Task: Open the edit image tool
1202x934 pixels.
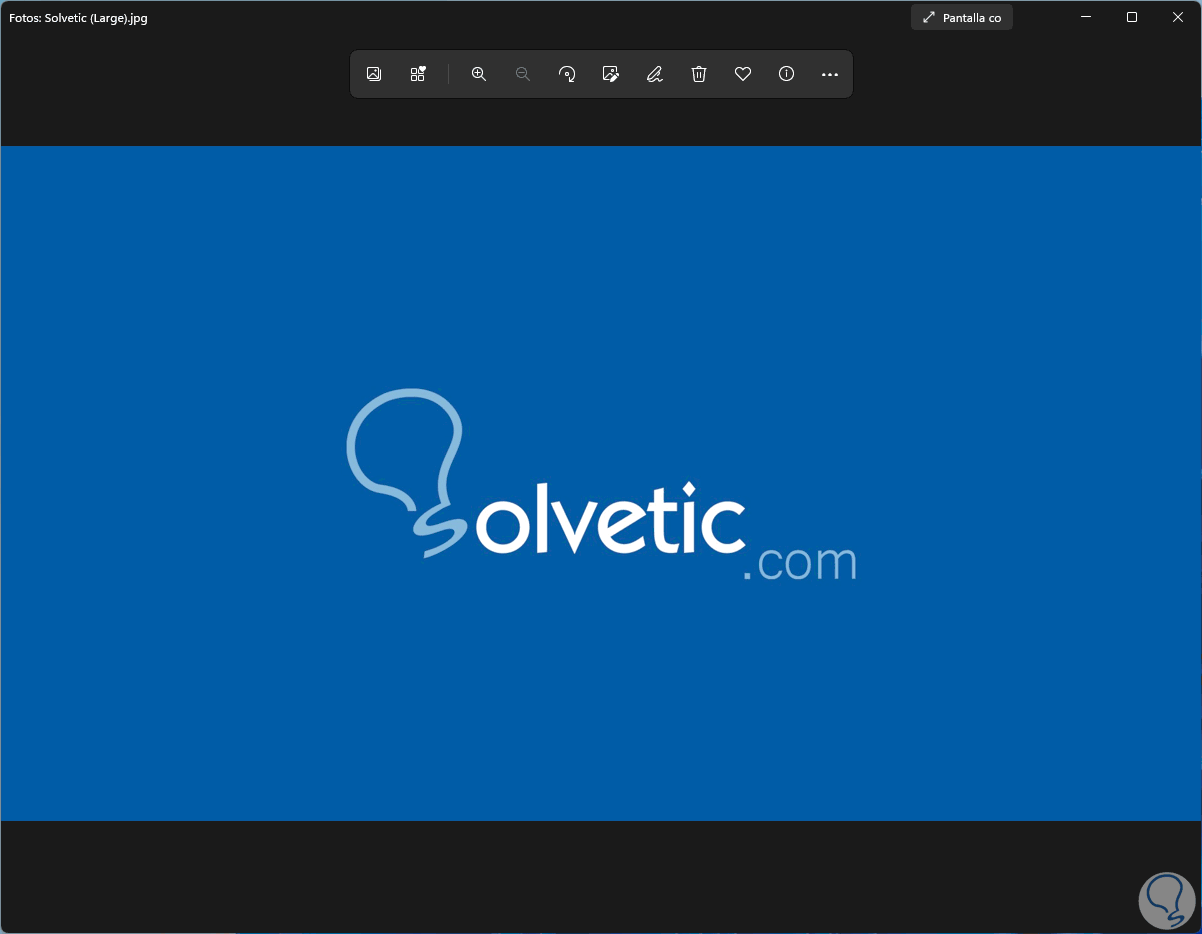Action: tap(611, 74)
